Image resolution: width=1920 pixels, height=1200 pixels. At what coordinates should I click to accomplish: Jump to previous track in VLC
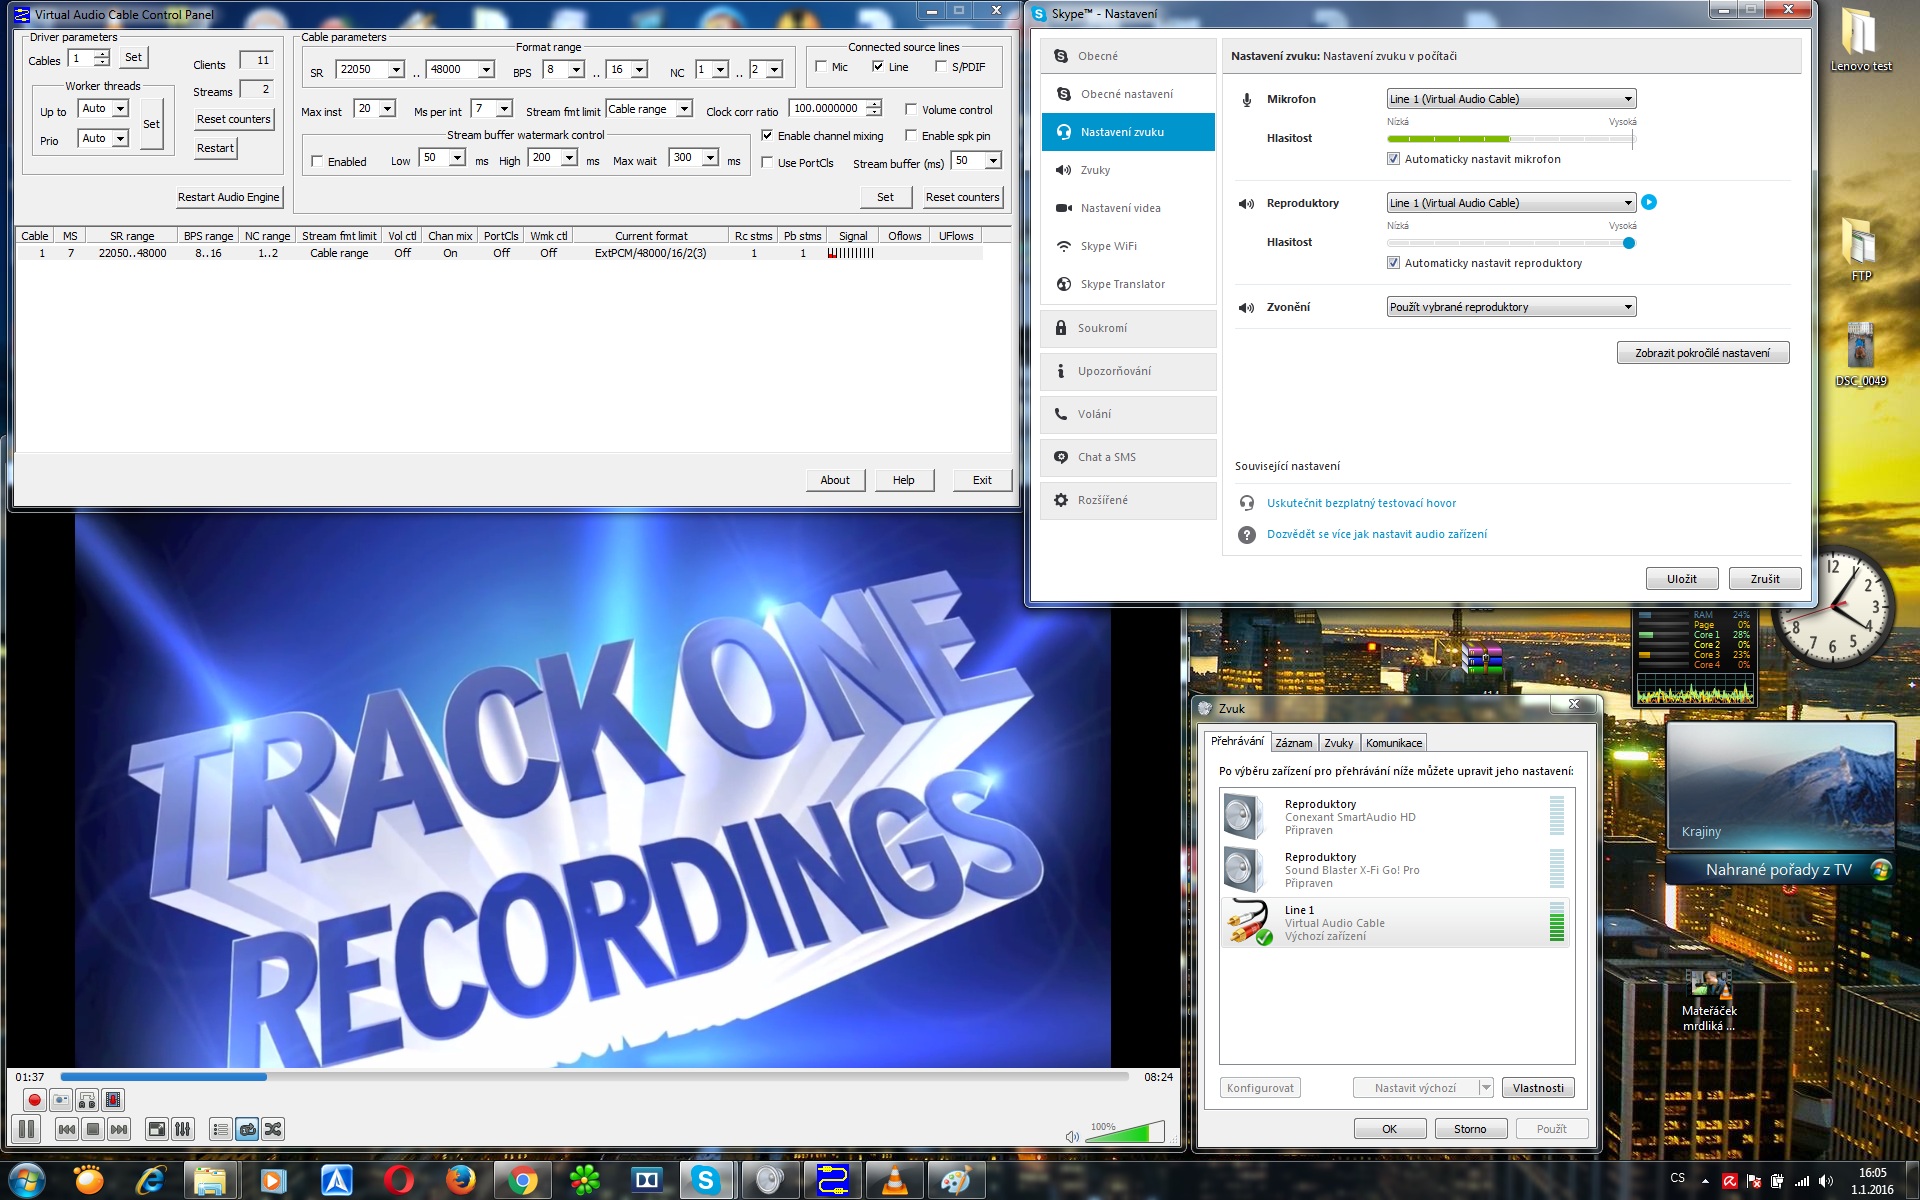[66, 1129]
